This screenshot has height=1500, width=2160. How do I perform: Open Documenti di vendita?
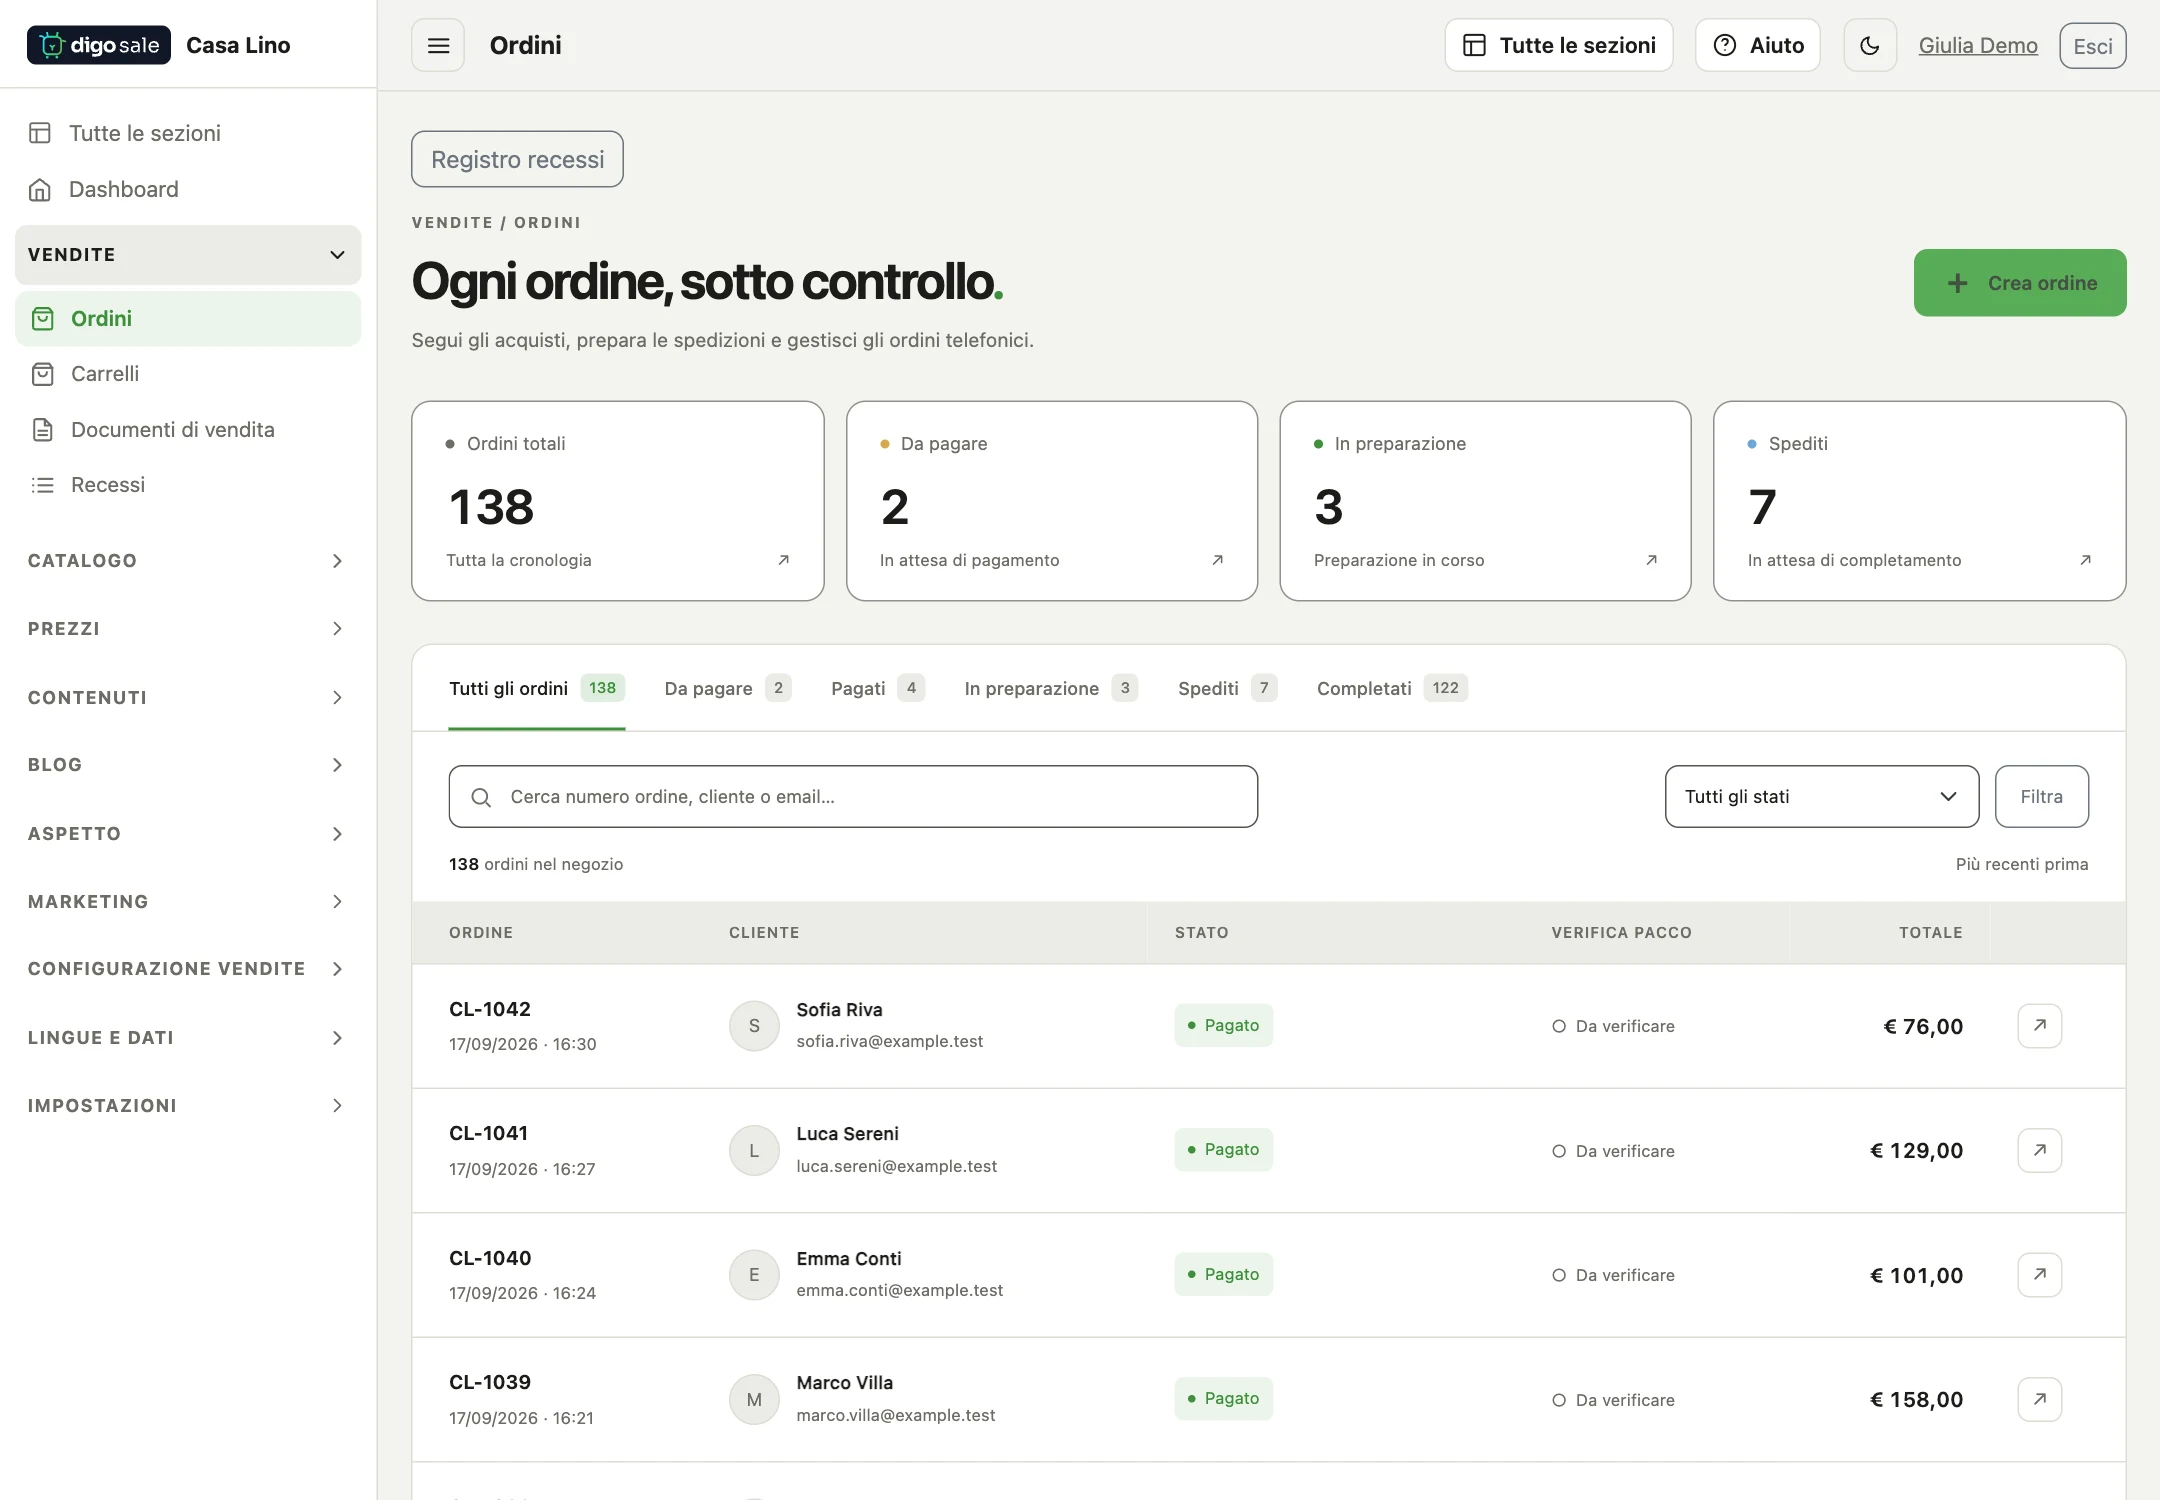(x=188, y=429)
